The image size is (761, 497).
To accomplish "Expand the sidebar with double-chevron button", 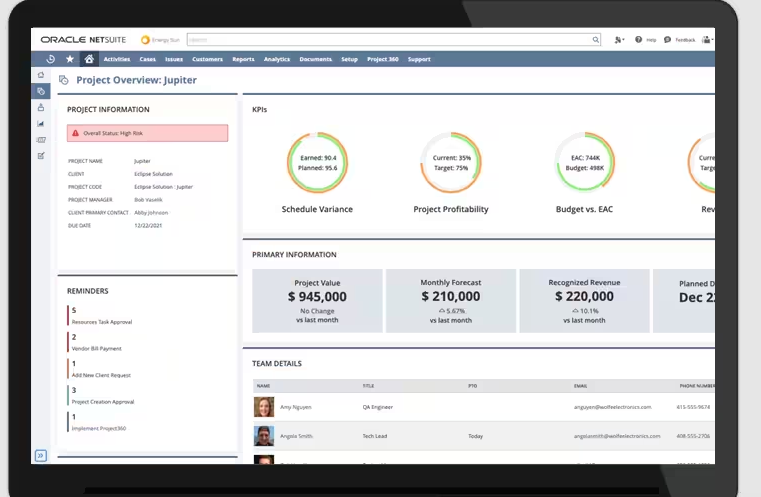I will (41, 456).
